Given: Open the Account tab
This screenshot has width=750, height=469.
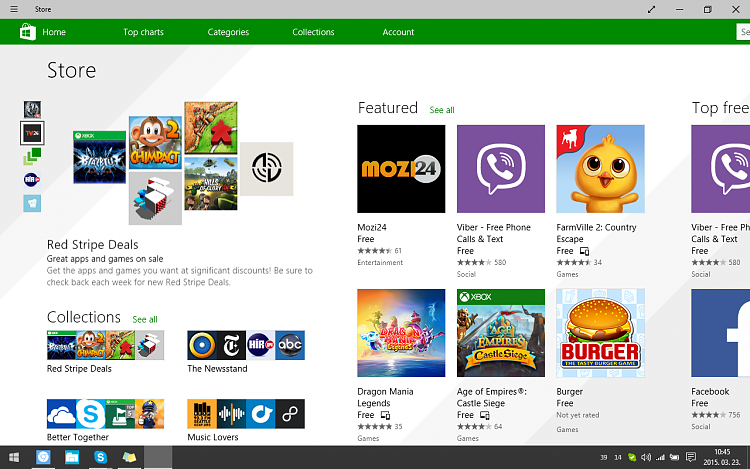Looking at the screenshot, I should coord(398,32).
